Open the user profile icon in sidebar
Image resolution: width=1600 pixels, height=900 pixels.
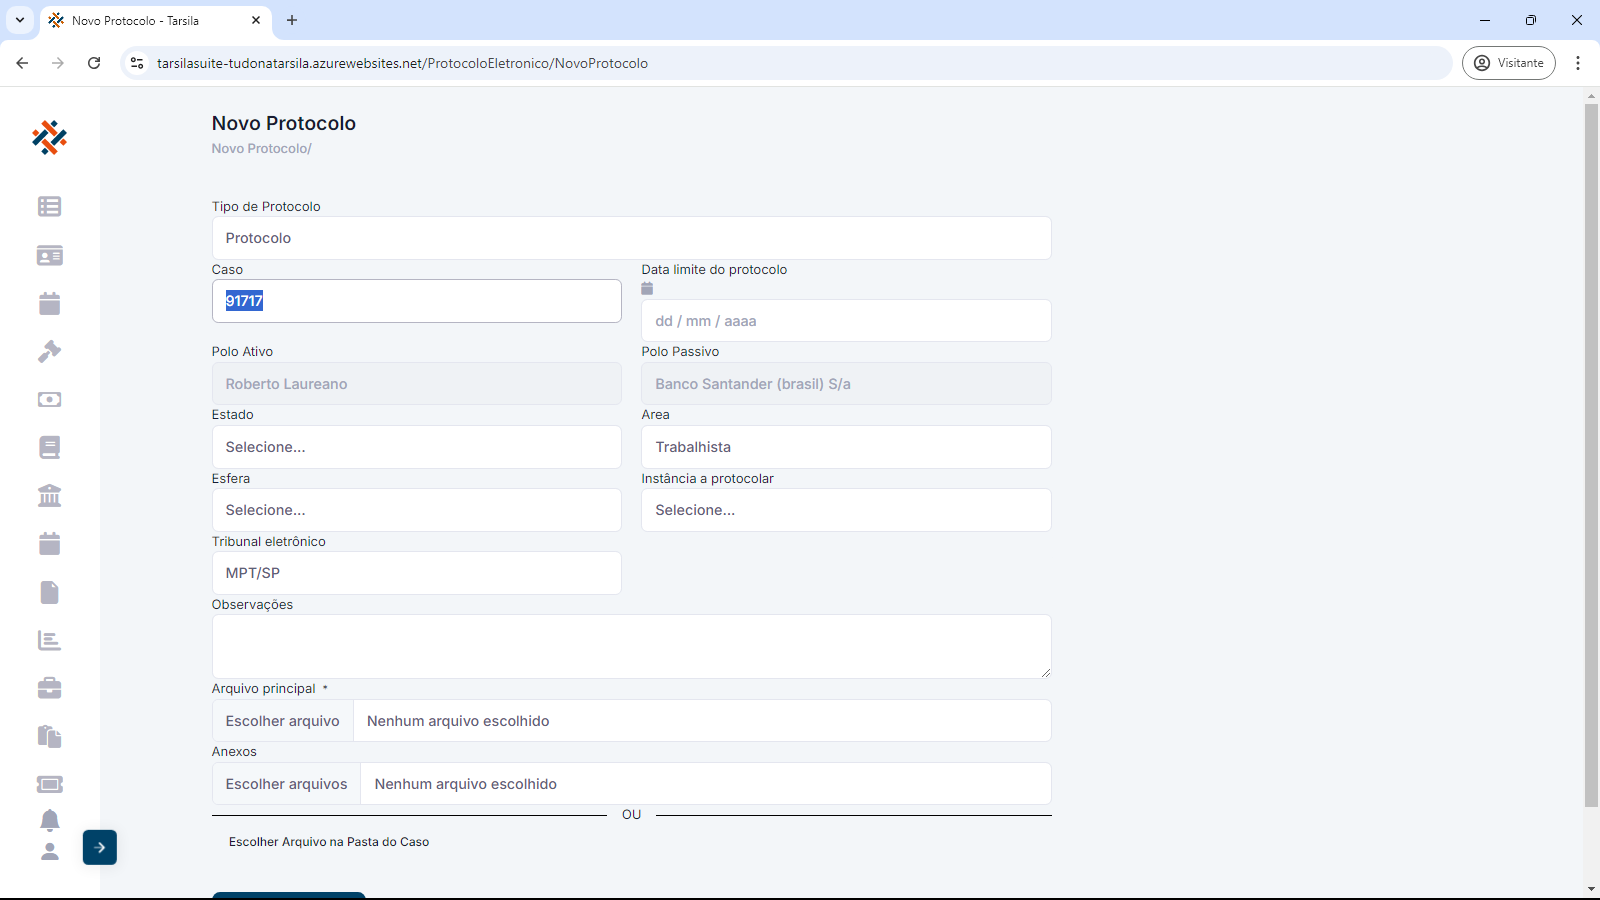[49, 851]
